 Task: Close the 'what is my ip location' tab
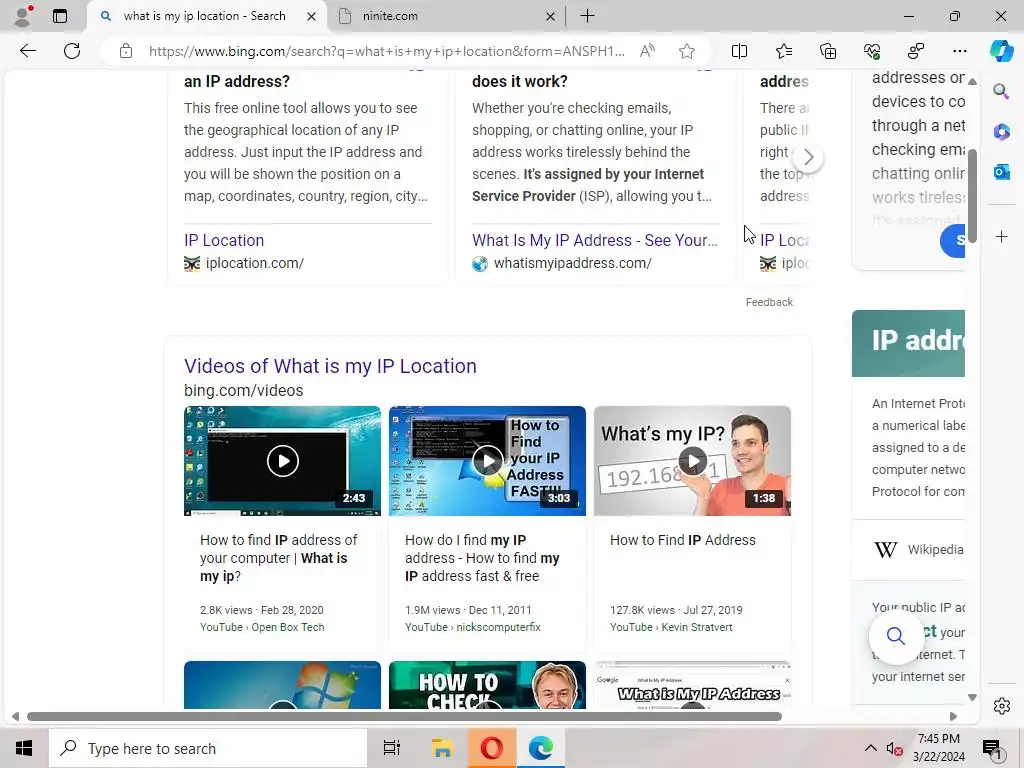[x=312, y=16]
